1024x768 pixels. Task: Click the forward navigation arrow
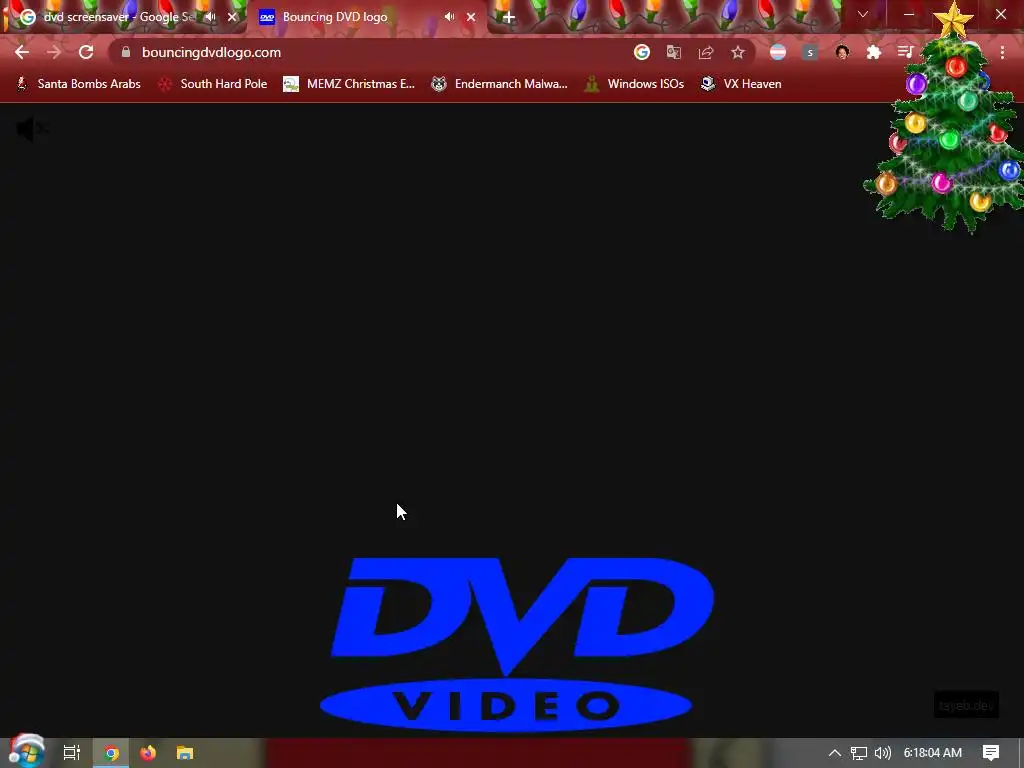pos(54,52)
